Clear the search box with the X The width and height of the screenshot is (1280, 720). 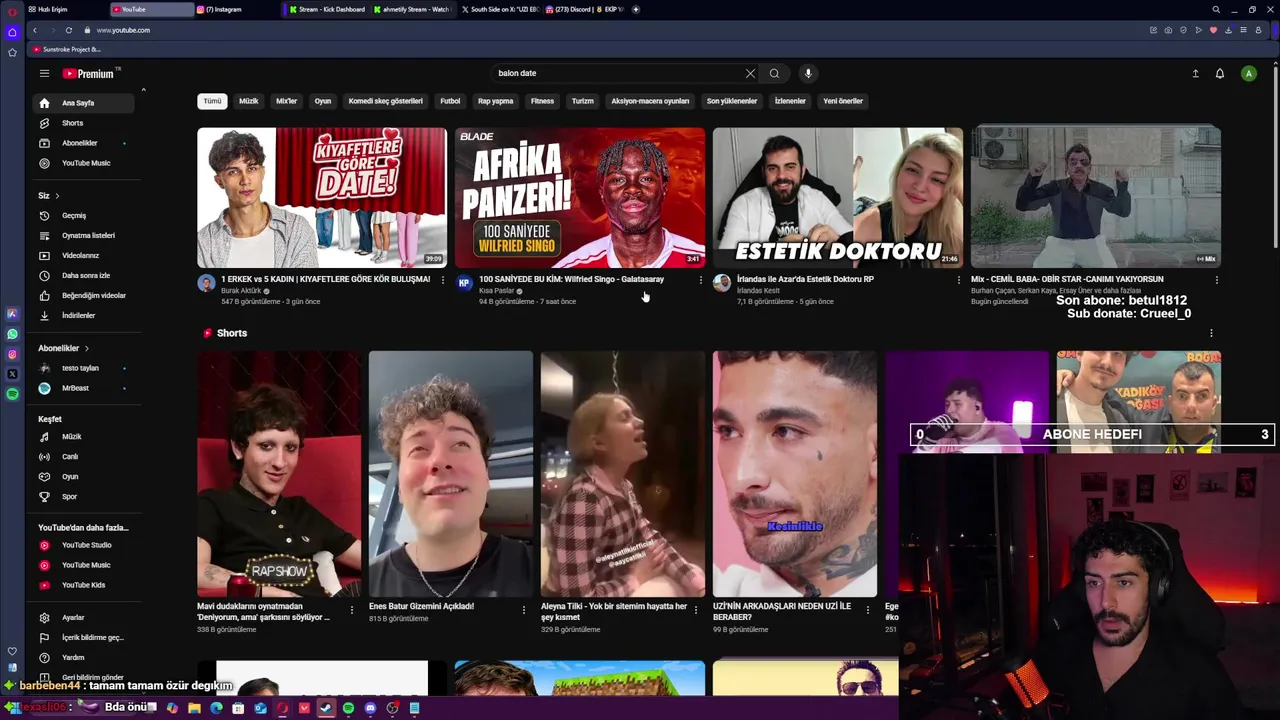point(750,73)
